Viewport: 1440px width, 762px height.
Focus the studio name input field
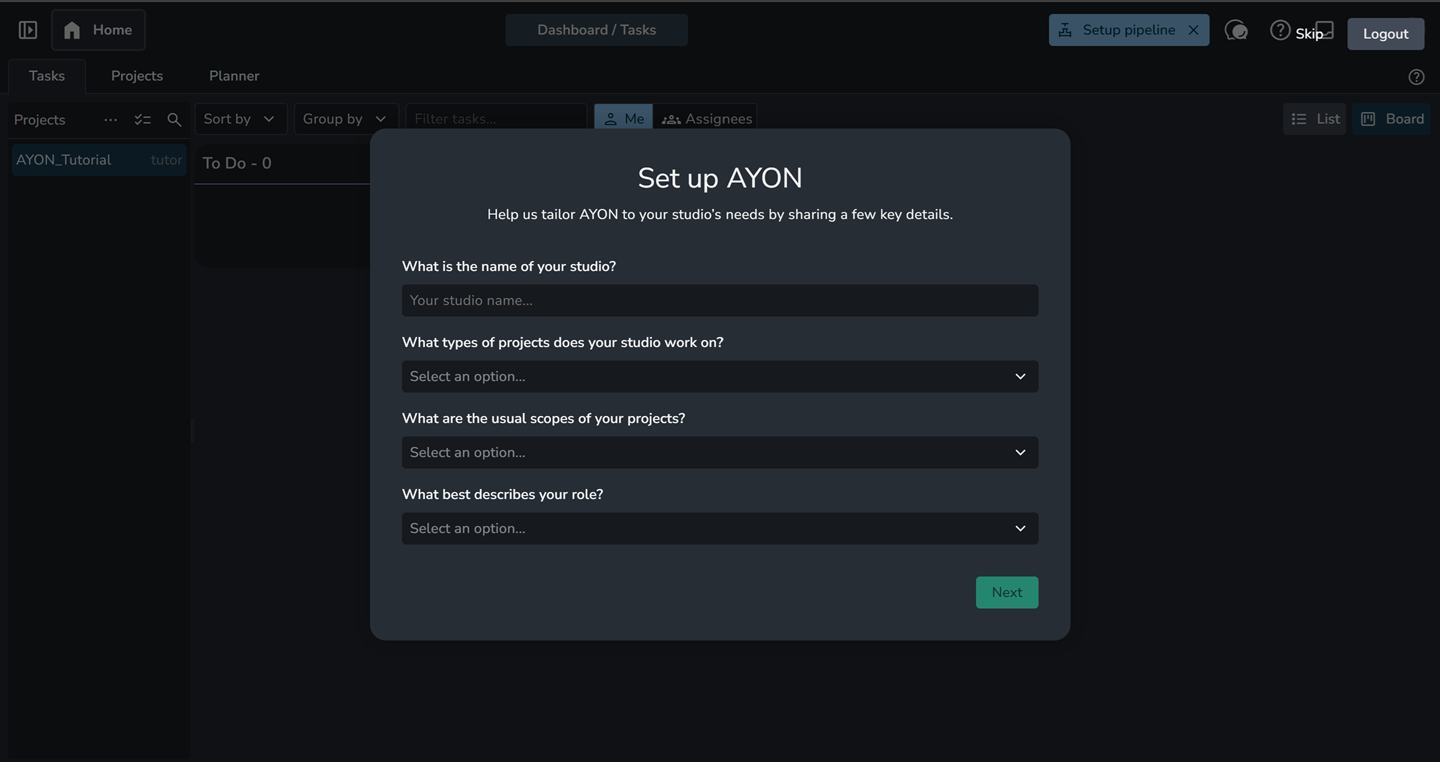[x=720, y=300]
